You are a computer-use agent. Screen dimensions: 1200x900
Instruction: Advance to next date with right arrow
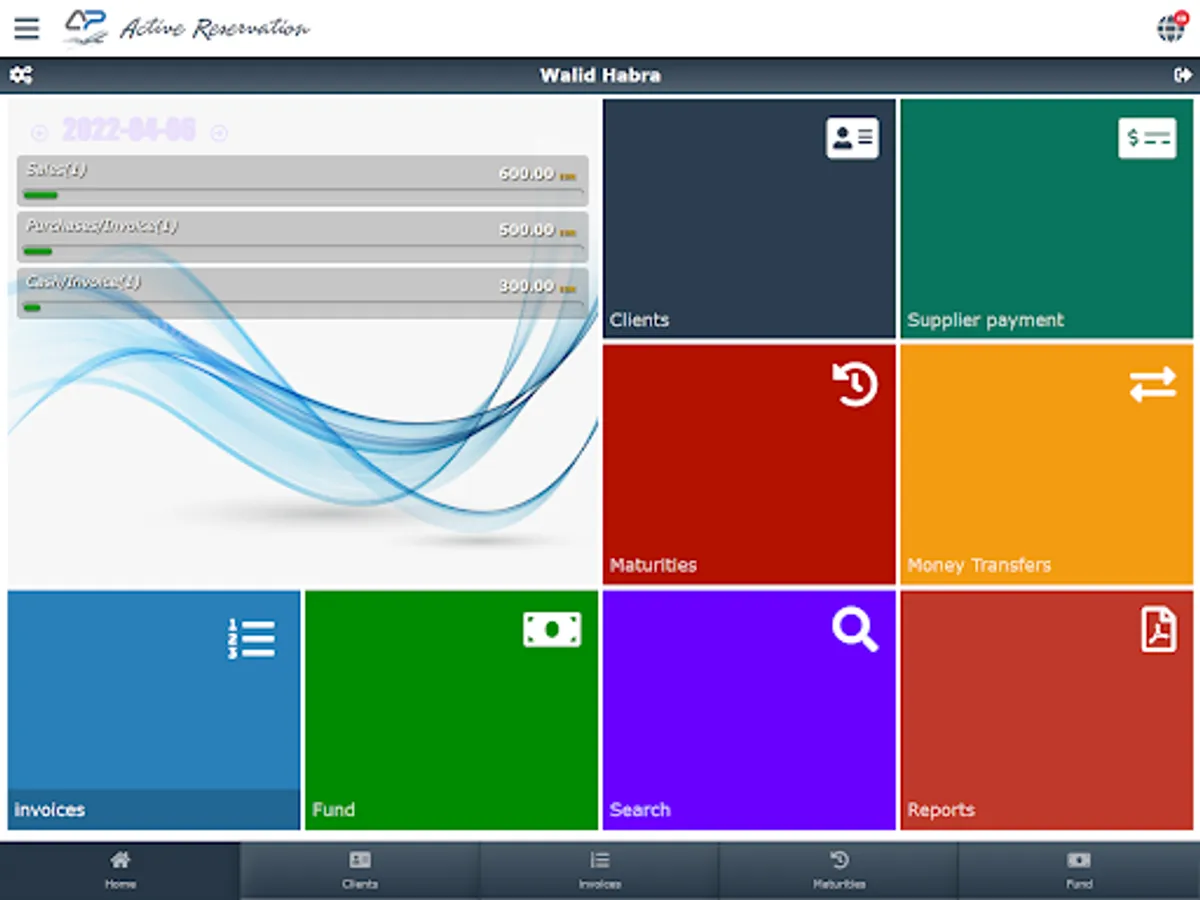pos(219,132)
